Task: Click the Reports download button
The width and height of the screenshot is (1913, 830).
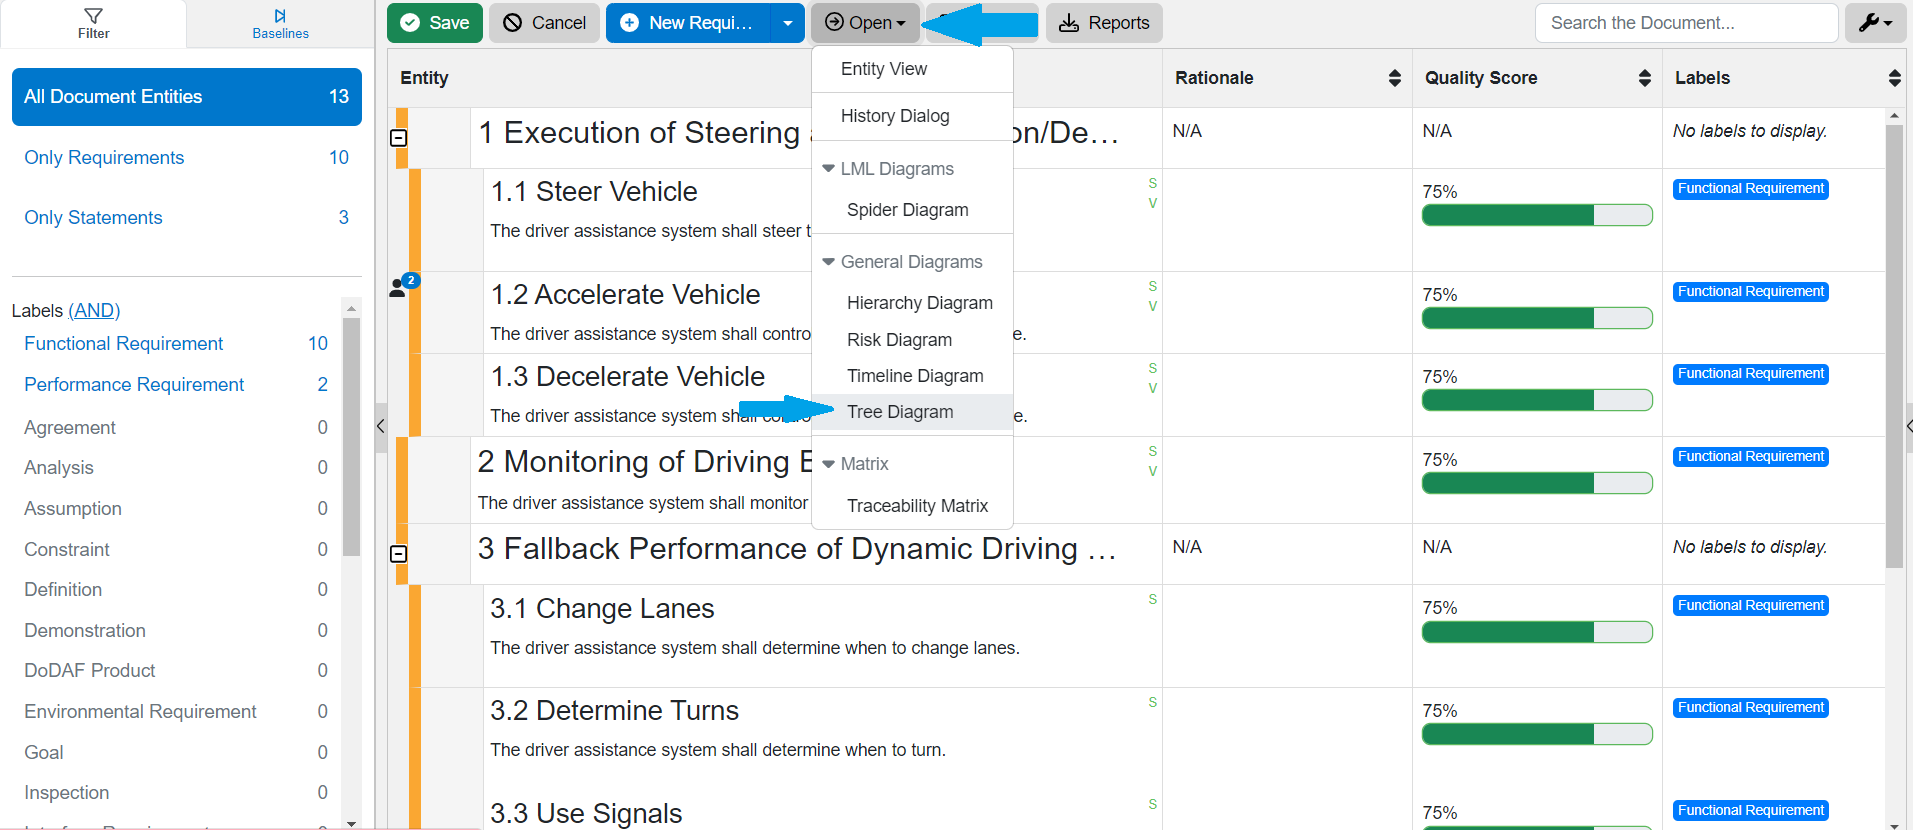Action: click(1104, 23)
